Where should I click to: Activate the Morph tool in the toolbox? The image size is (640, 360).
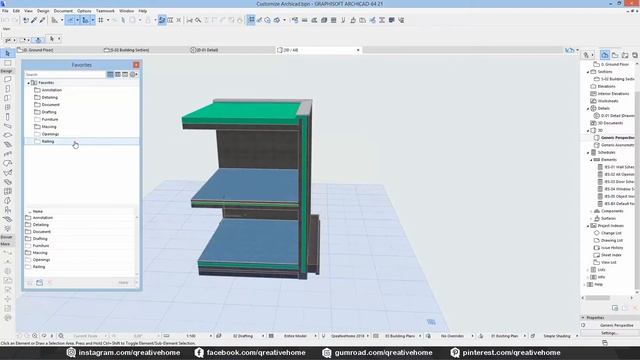(7, 201)
